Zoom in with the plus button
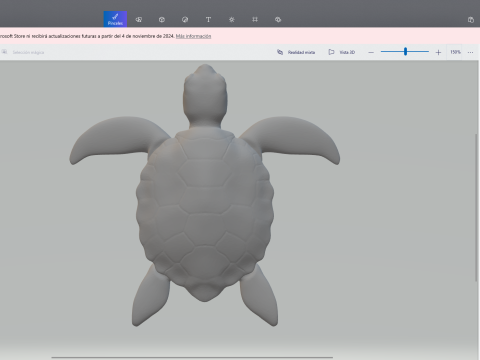Viewport: 480px width, 360px height. point(438,52)
